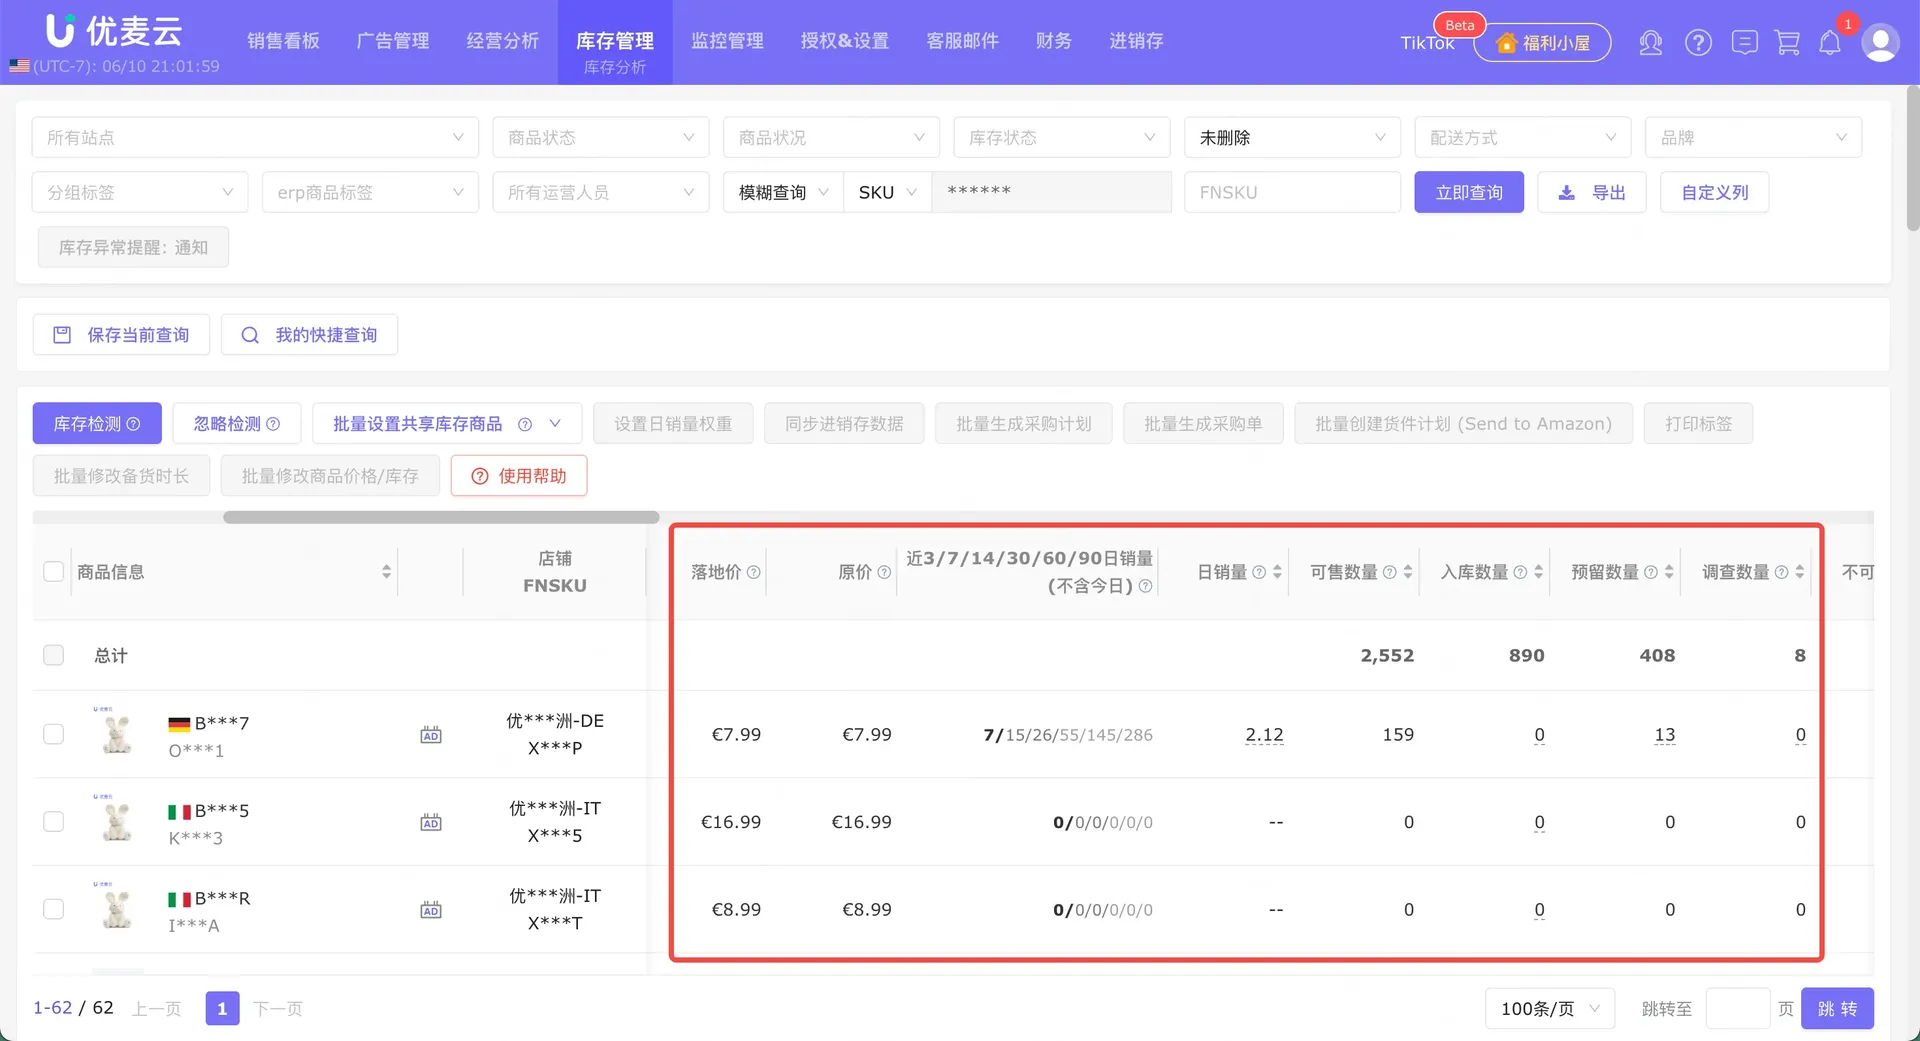This screenshot has width=1920, height=1041.
Task: Open the help question mark icon in header
Action: pos(1698,43)
